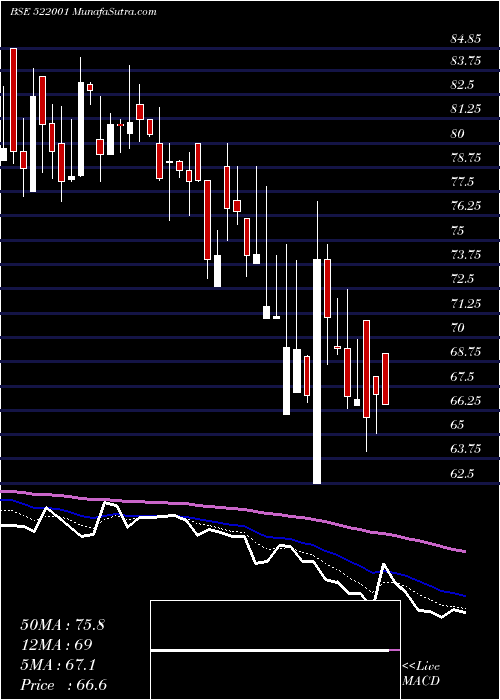Click the 72.5 price axis label

(x=462, y=279)
